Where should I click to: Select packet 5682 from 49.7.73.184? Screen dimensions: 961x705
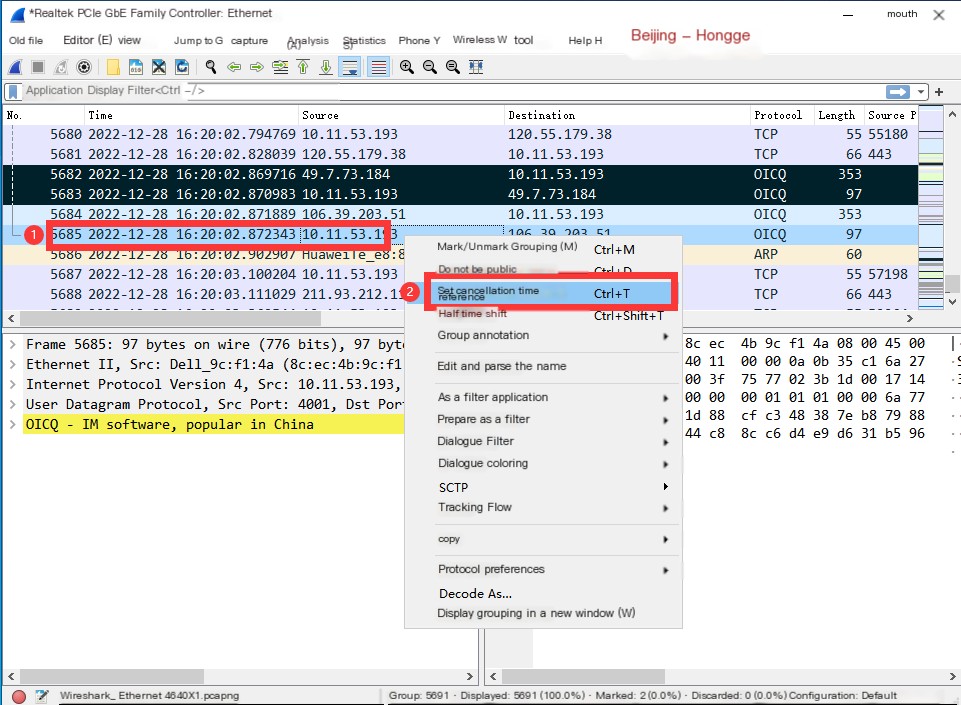coord(460,174)
